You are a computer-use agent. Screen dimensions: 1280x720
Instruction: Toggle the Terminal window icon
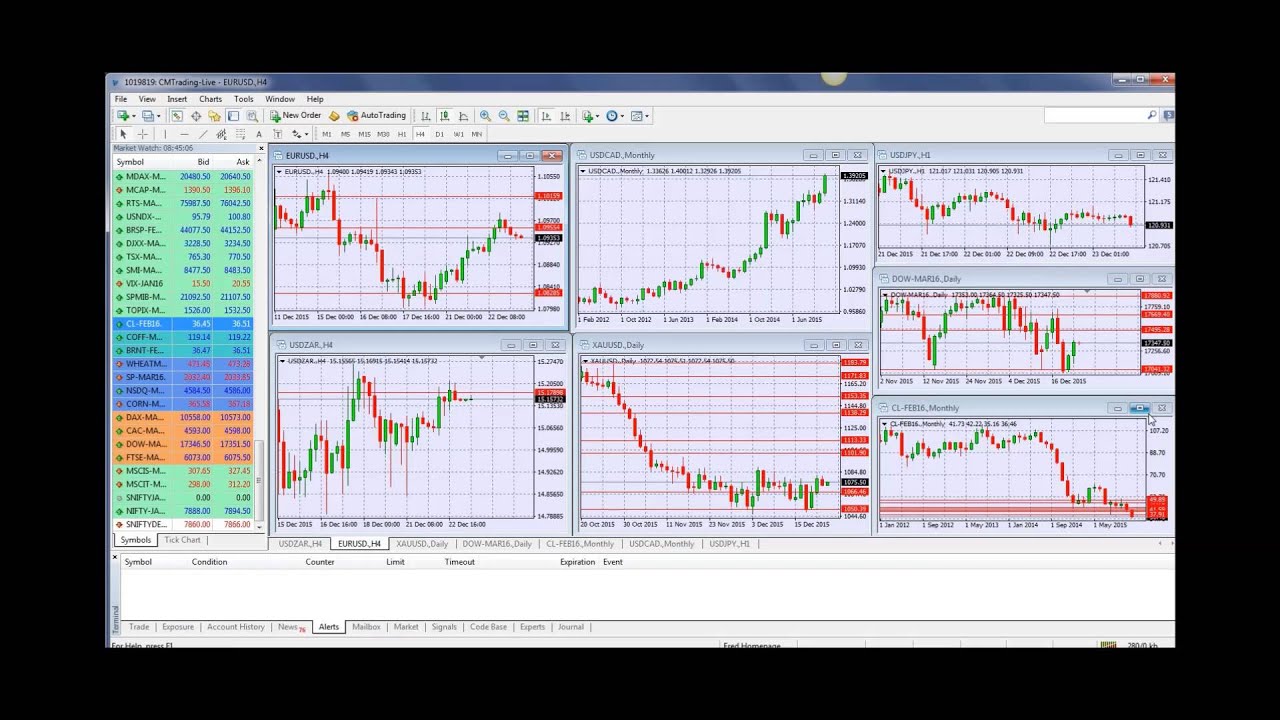[233, 116]
